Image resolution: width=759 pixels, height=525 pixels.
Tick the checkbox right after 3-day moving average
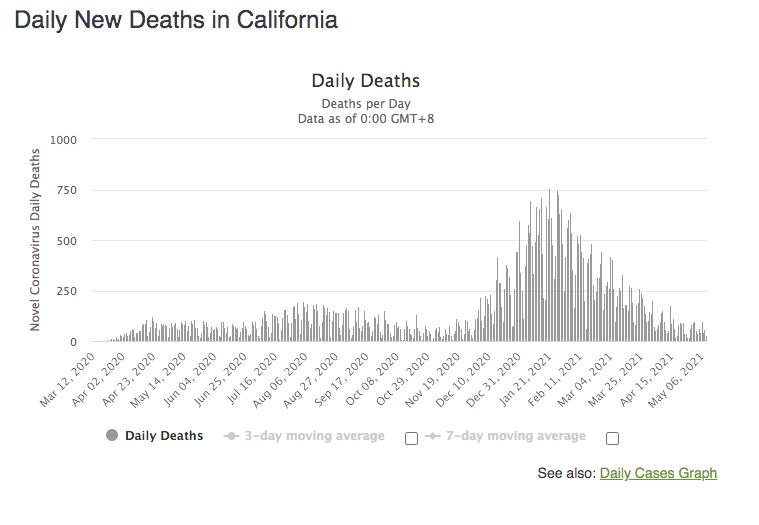point(411,438)
